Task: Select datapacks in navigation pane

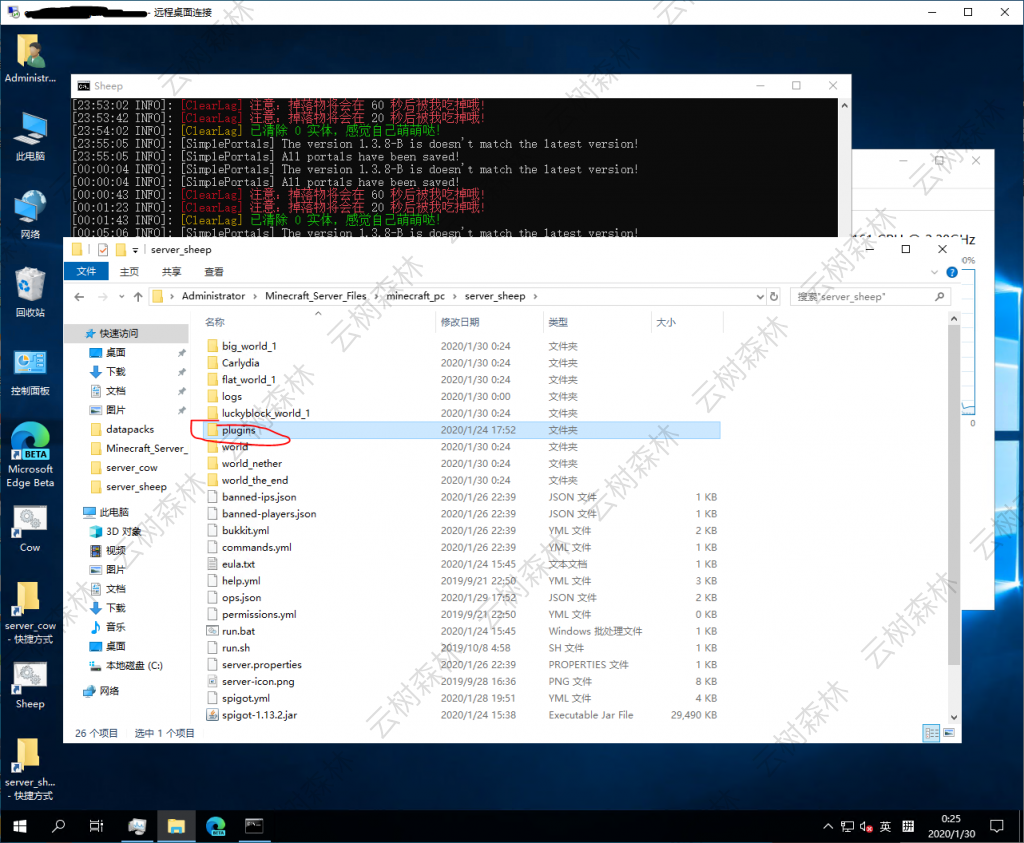Action: (x=130, y=429)
